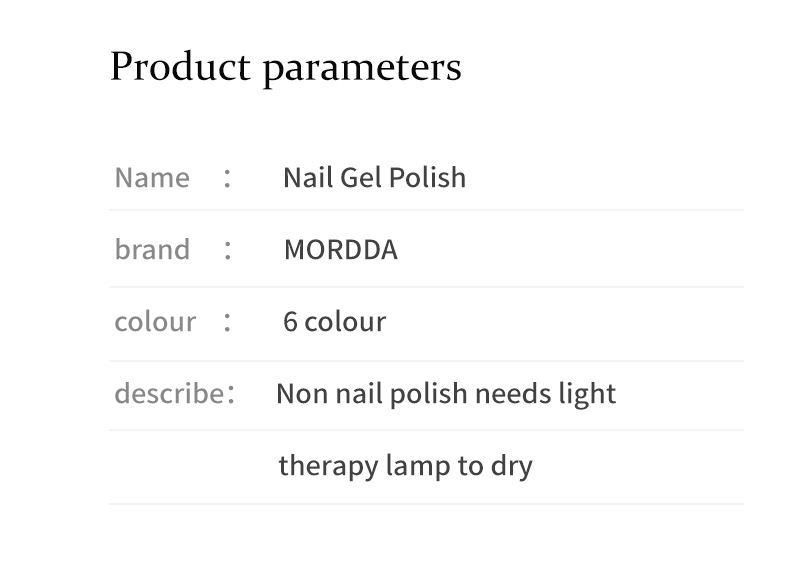Click the MORDDA brand name
This screenshot has width=790, height=565.
[341, 249]
